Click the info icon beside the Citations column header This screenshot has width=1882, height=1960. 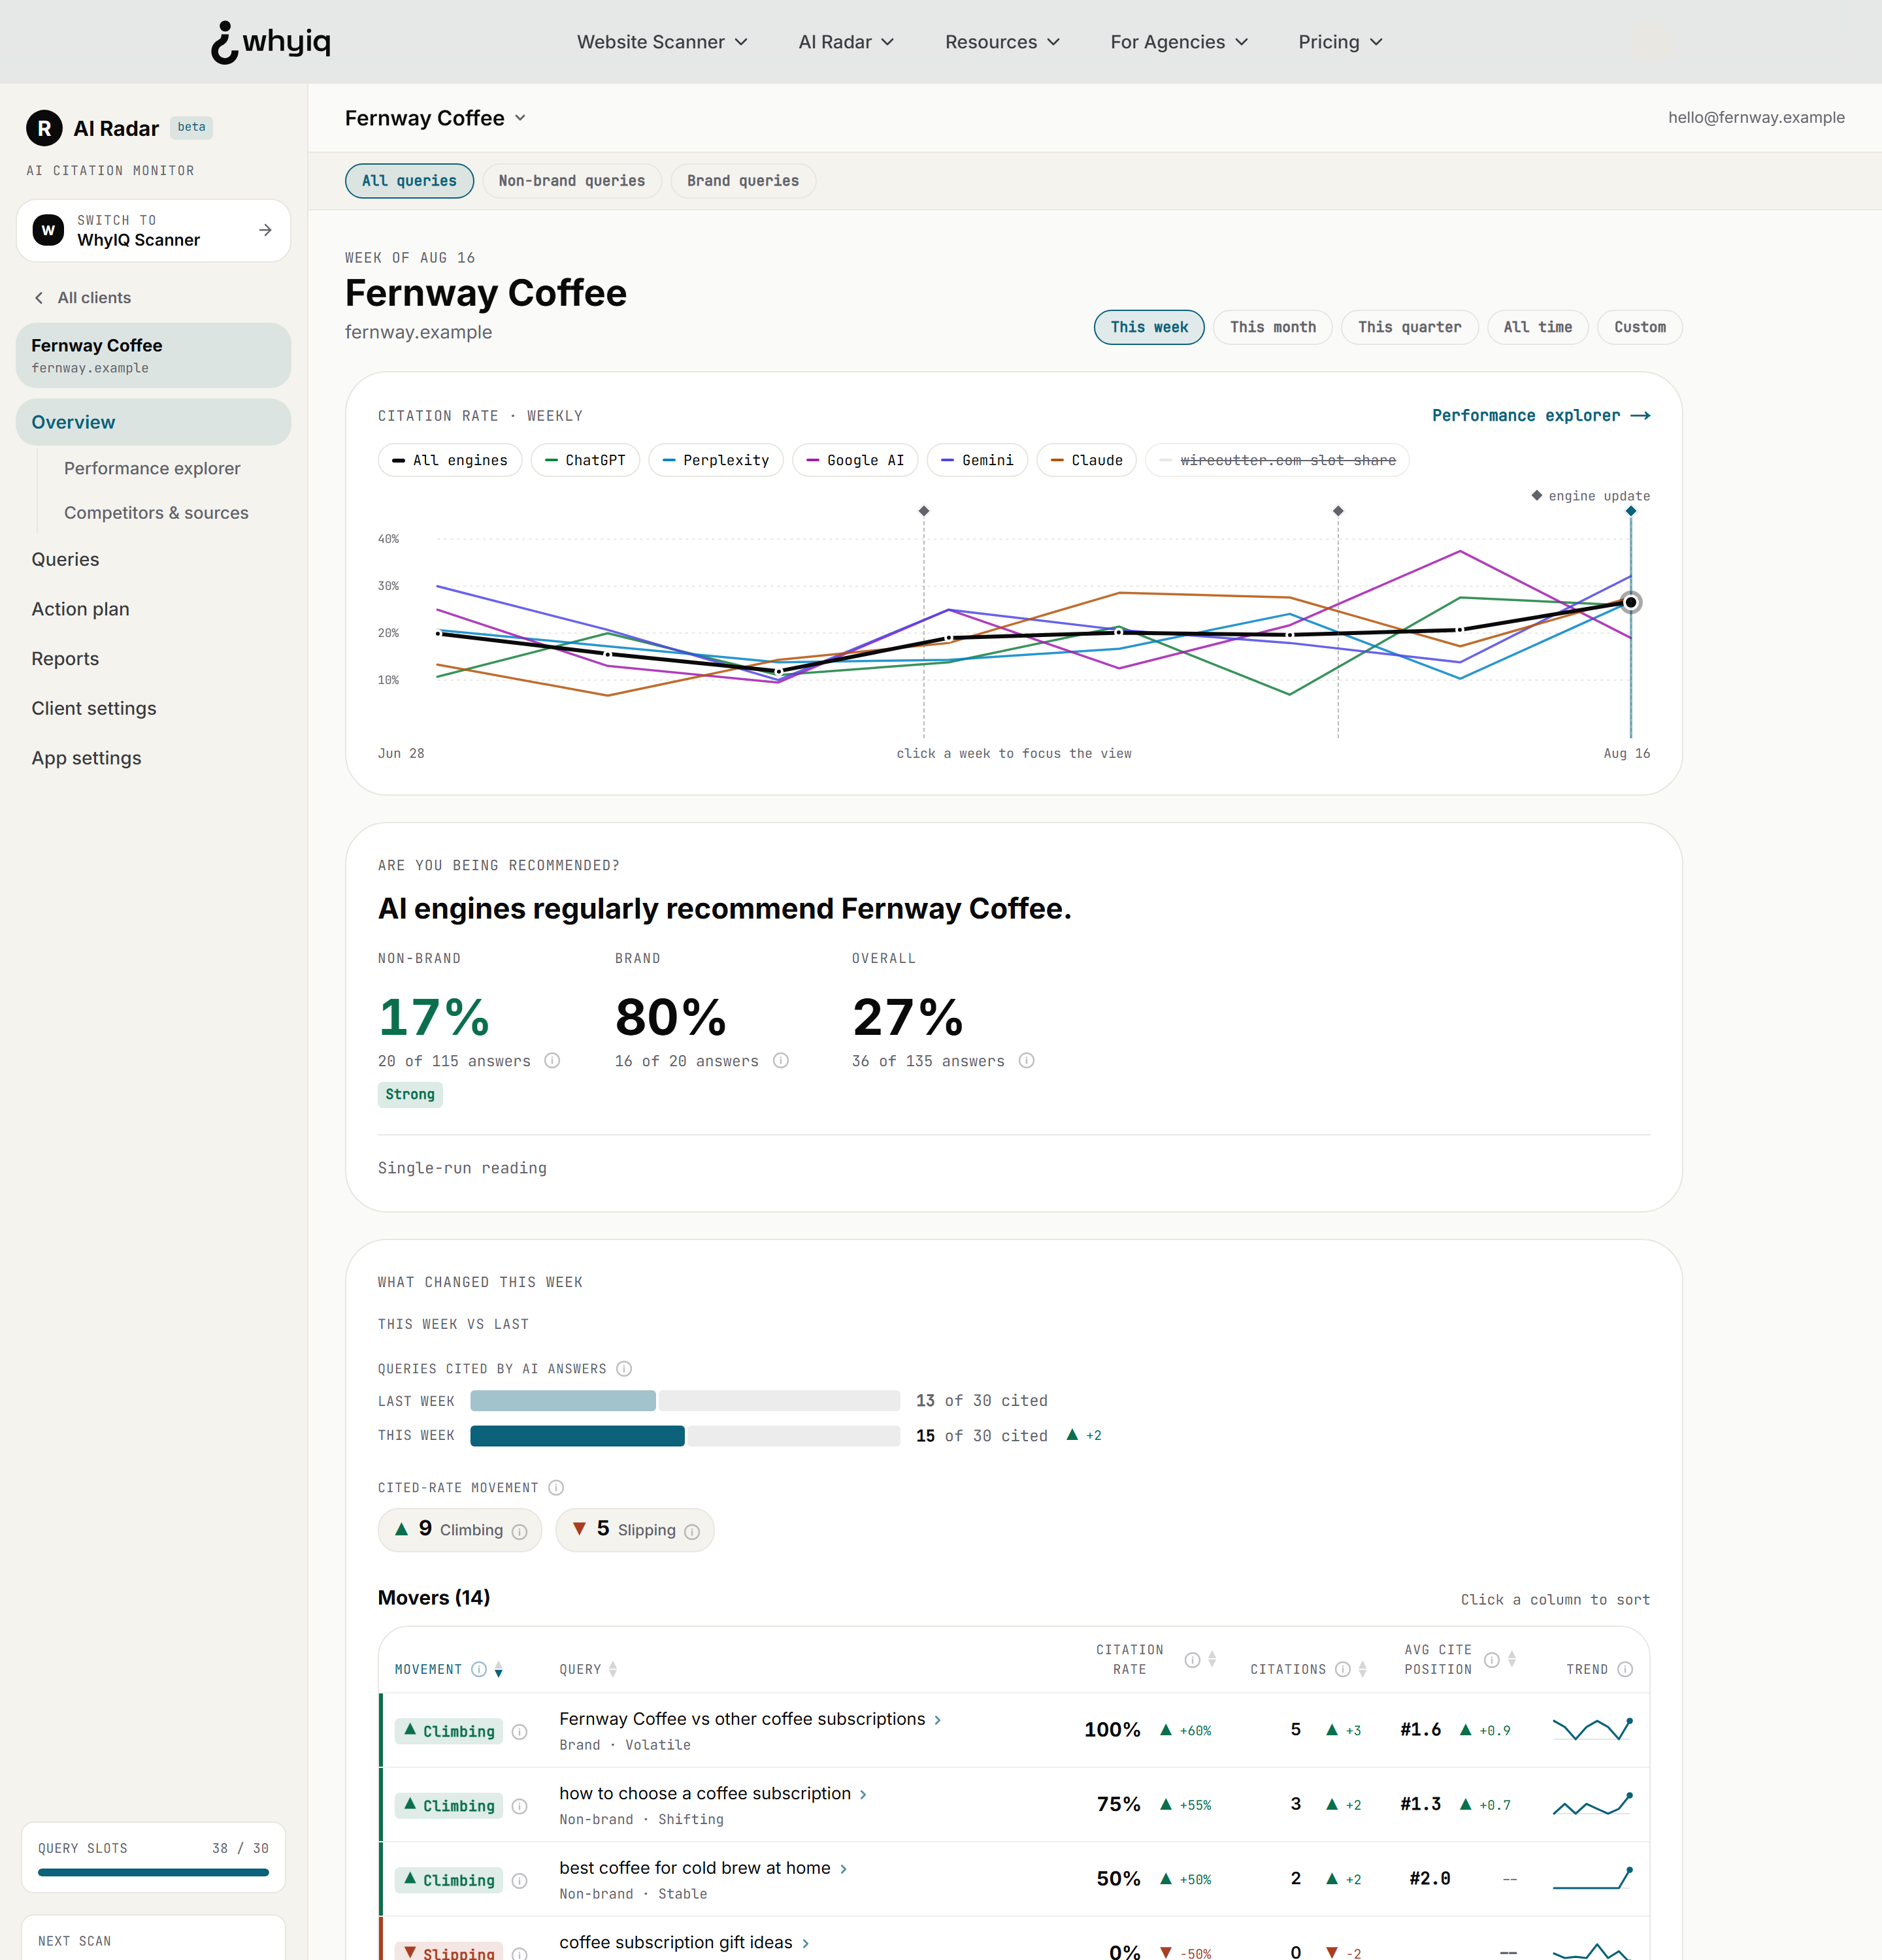point(1343,1669)
